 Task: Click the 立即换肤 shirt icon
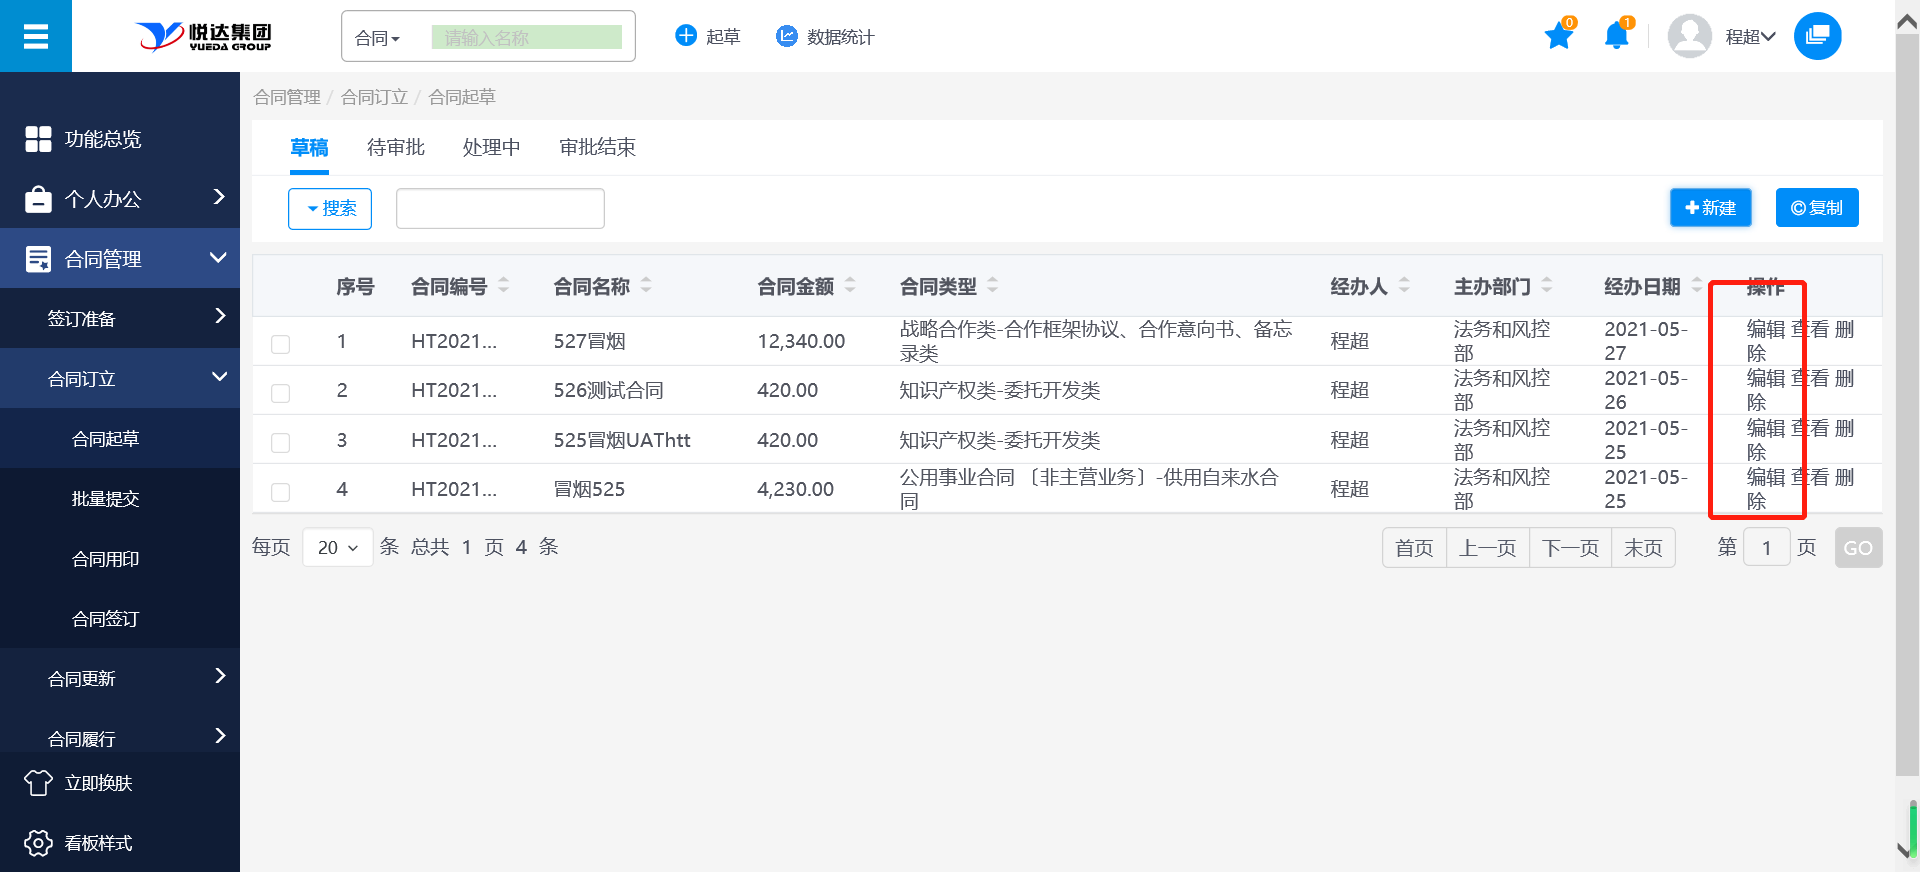38,783
